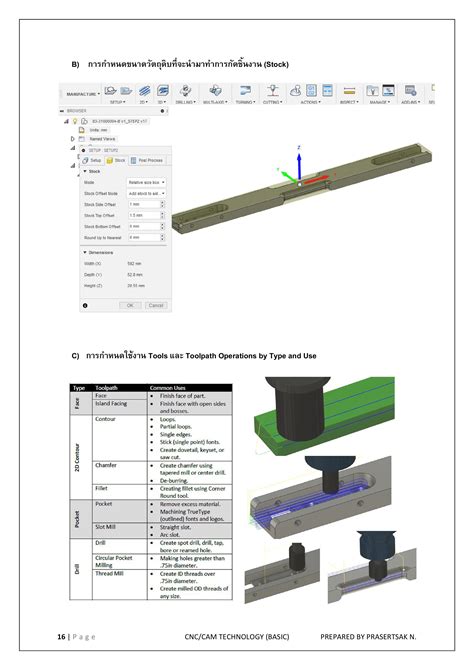Click the New Setup icon in toolbar

[x=110, y=91]
